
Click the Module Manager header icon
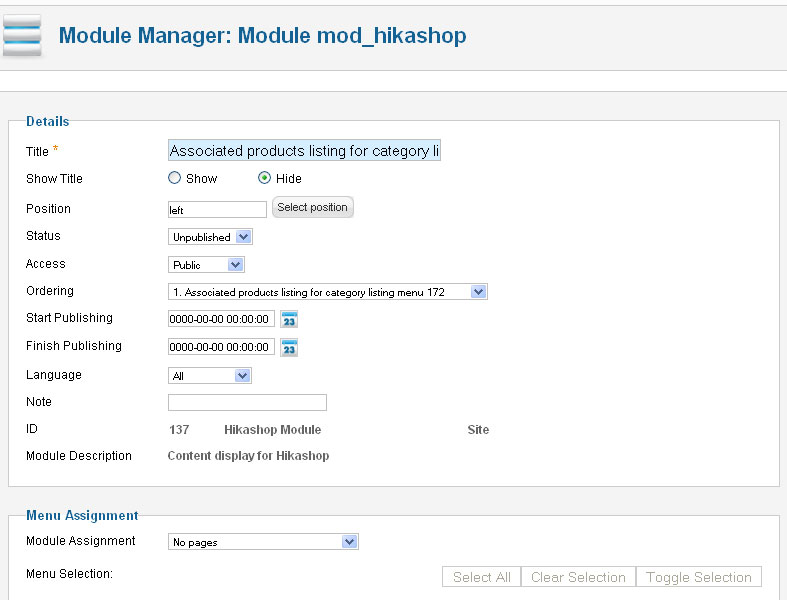tap(22, 36)
